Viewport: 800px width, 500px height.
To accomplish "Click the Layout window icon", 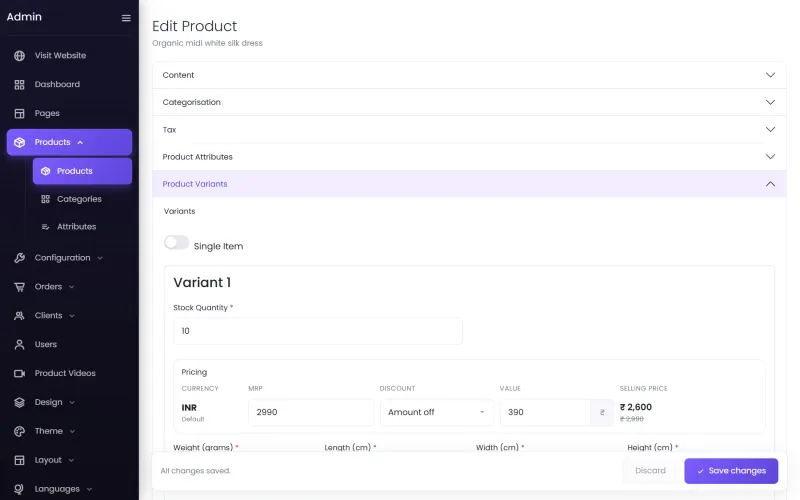I will coord(19,460).
